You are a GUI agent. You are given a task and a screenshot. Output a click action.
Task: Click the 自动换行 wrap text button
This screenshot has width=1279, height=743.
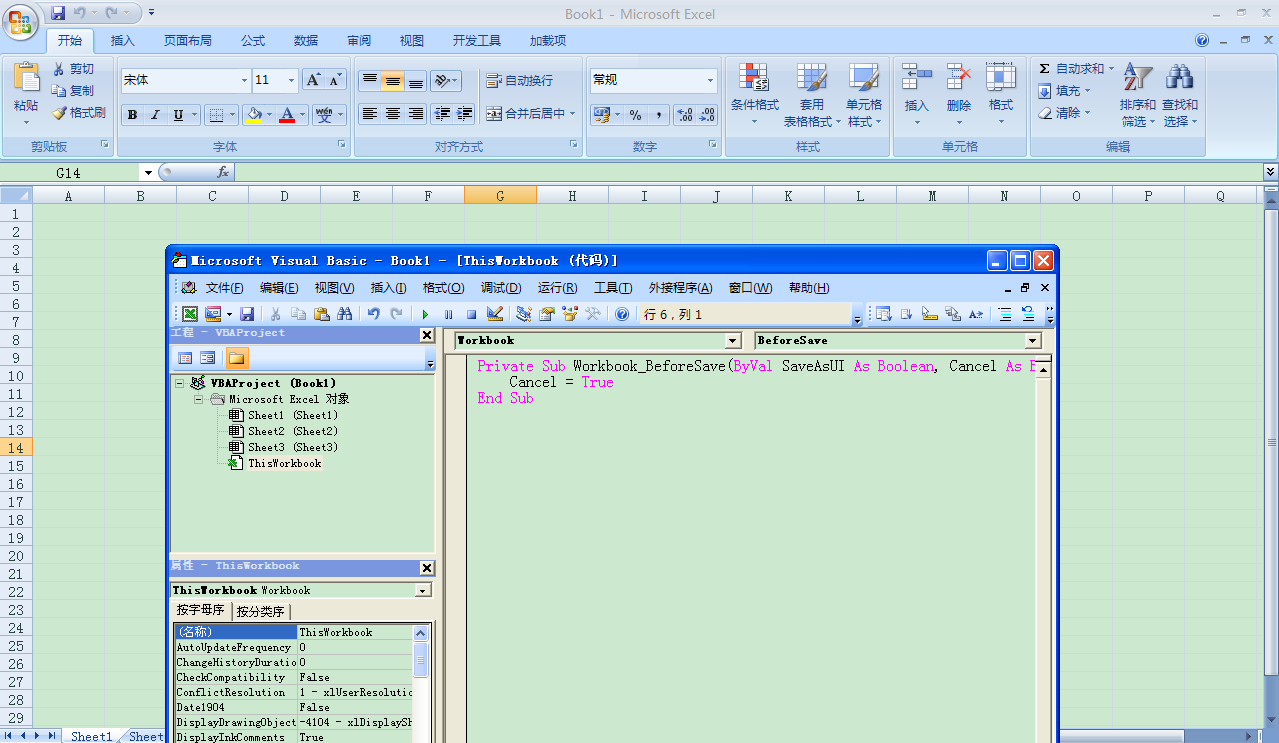click(x=519, y=80)
